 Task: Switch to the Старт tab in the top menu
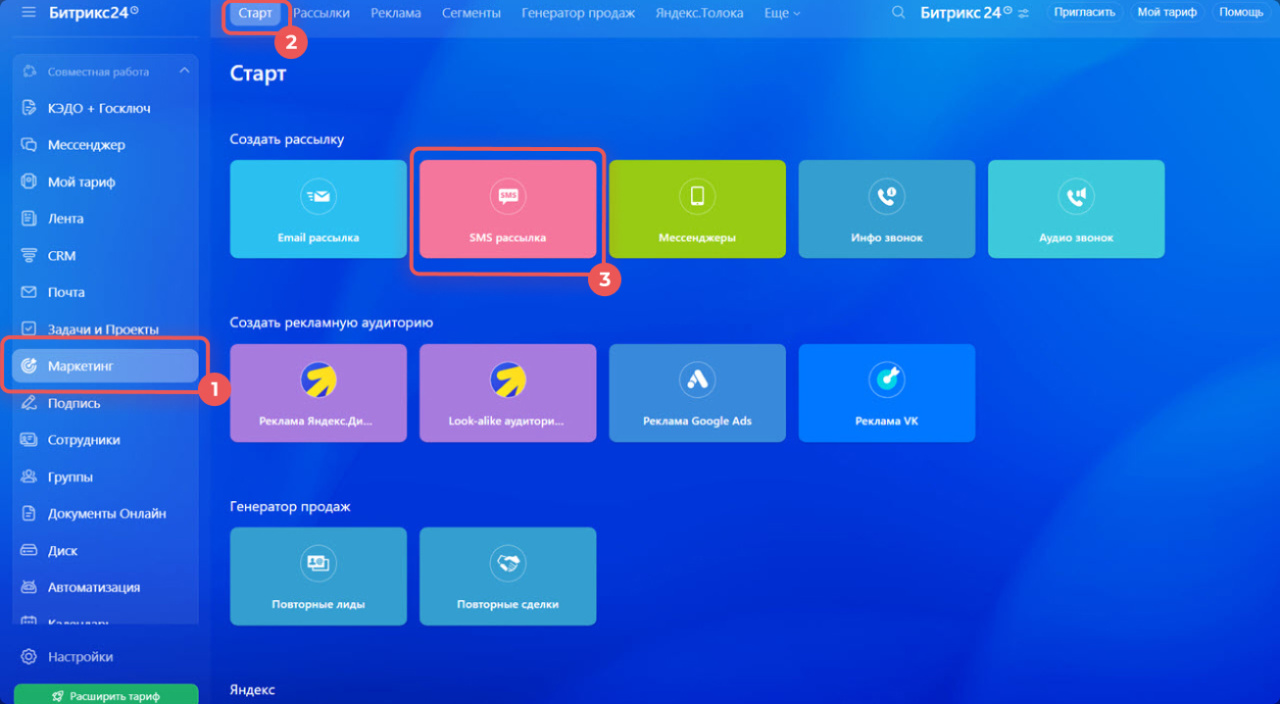pos(255,13)
